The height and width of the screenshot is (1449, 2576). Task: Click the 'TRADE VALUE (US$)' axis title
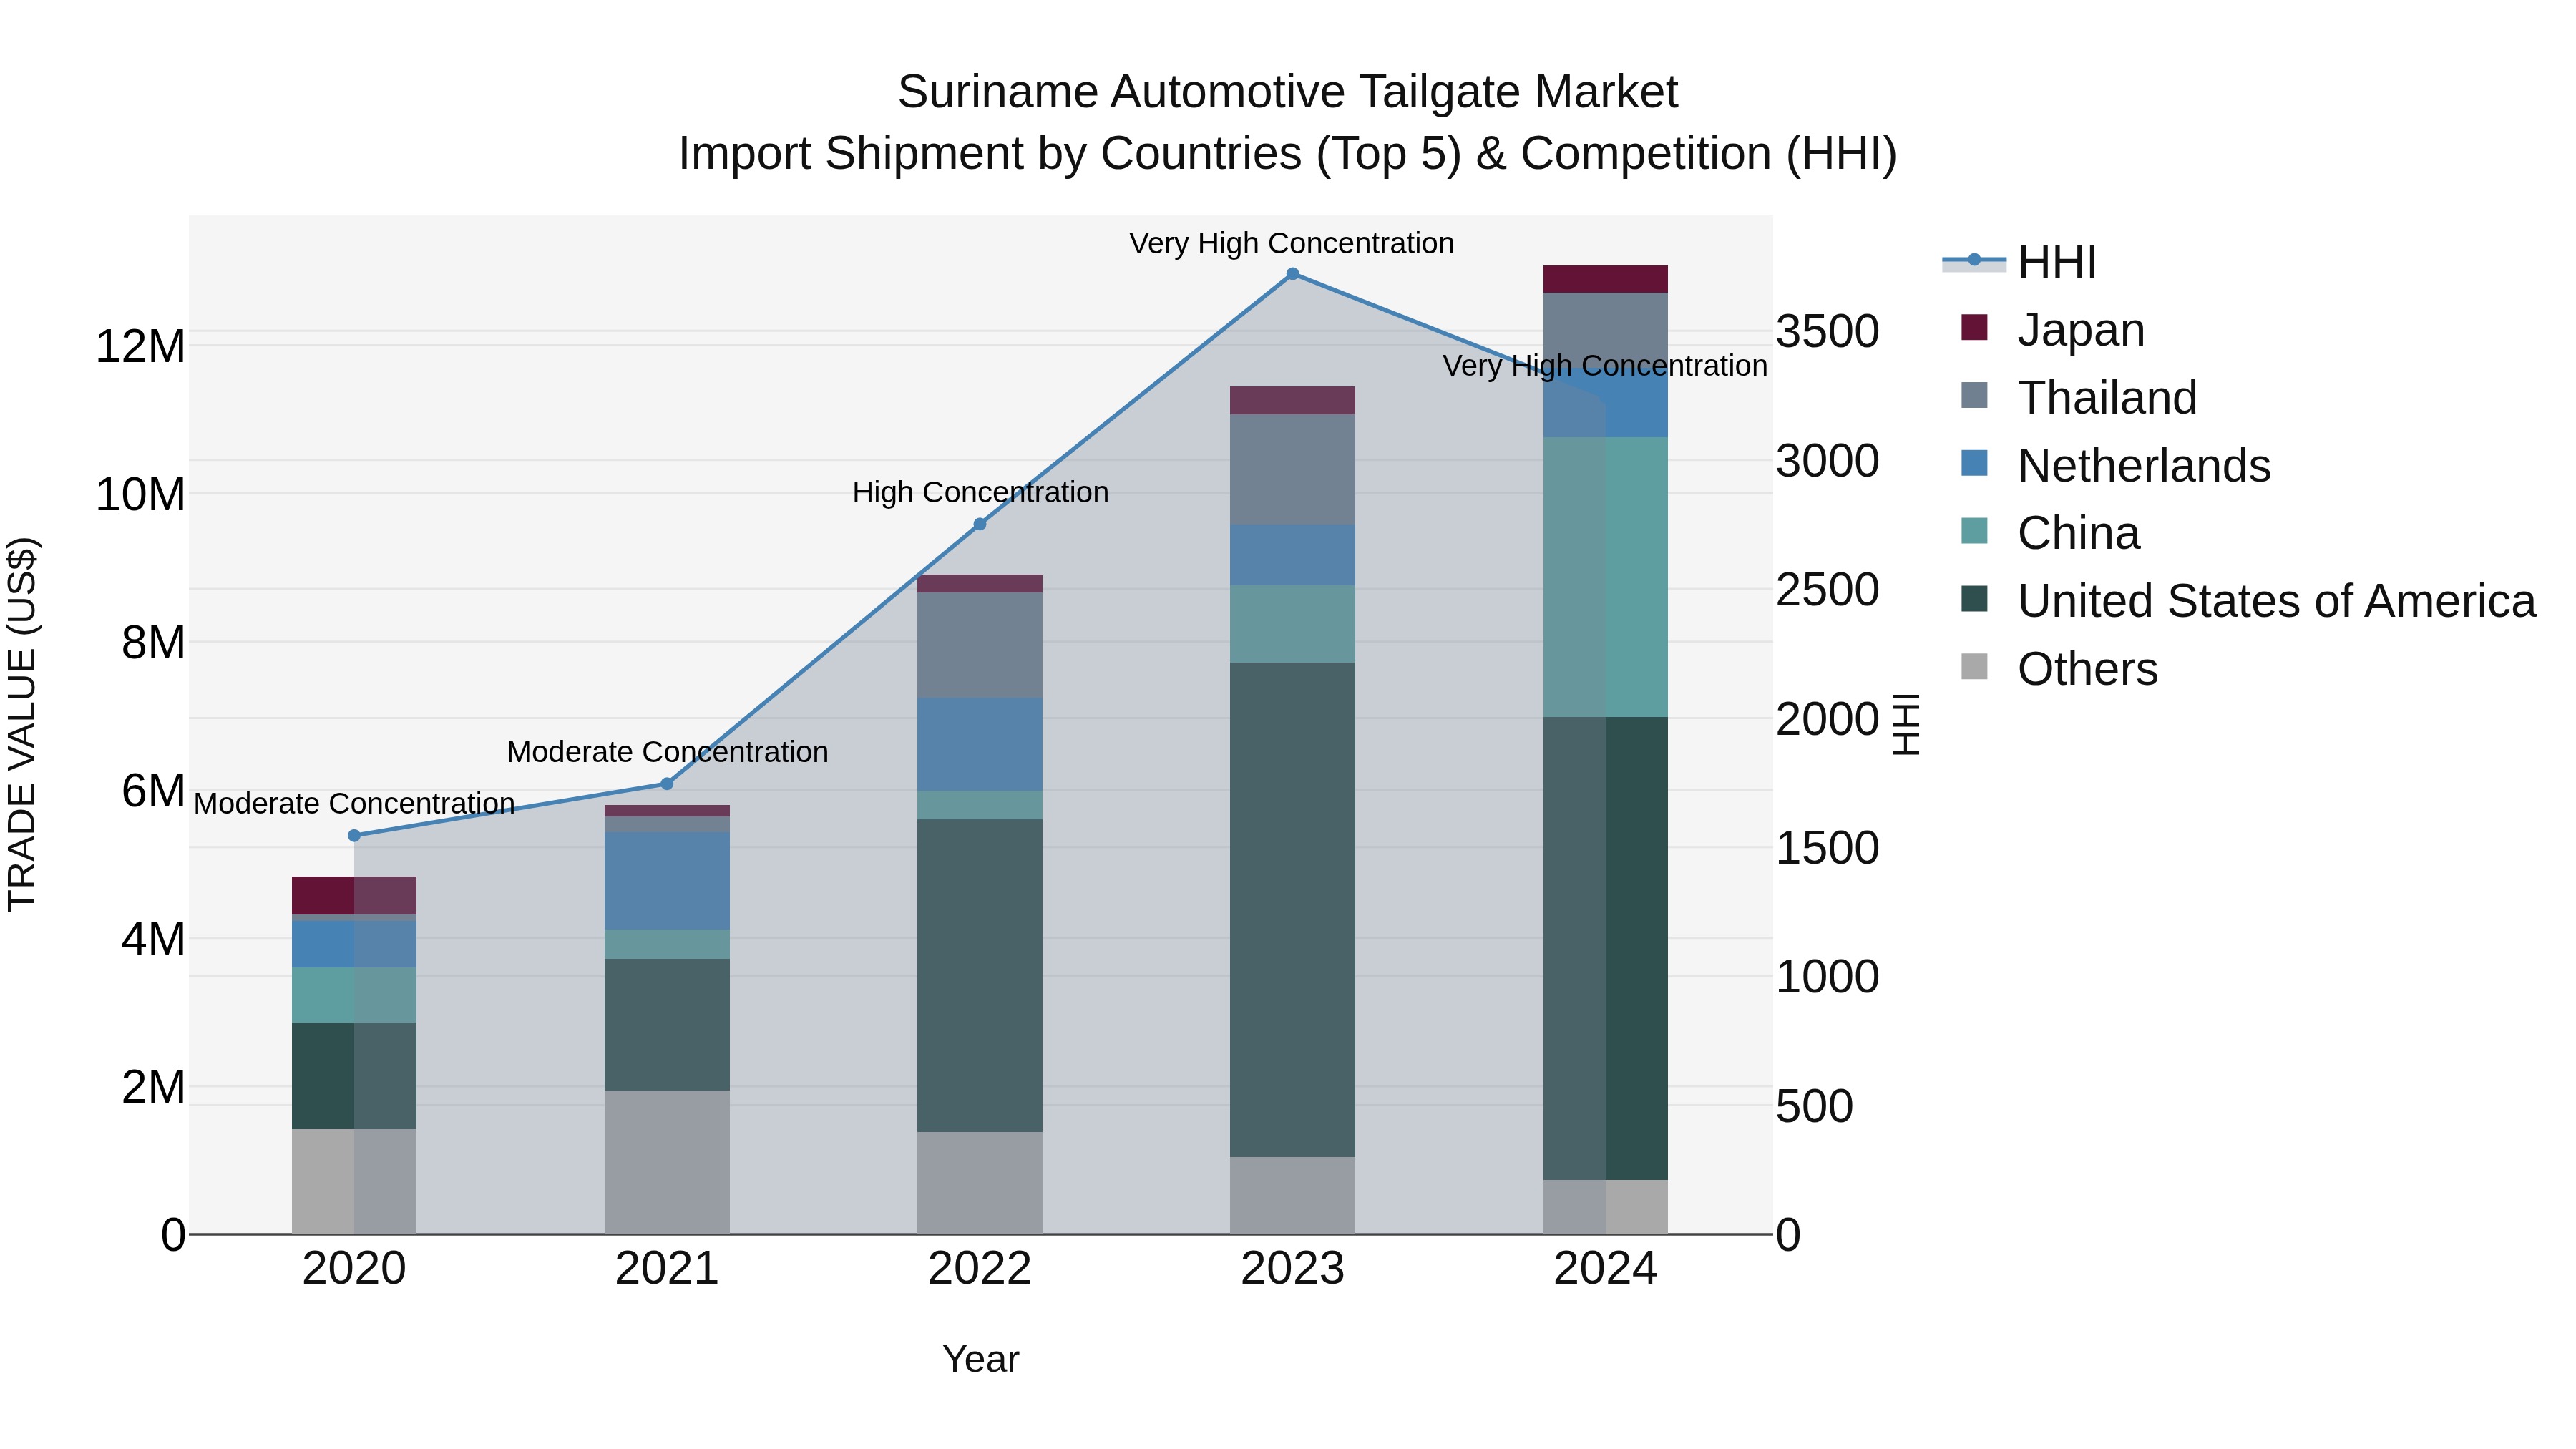click(x=23, y=725)
